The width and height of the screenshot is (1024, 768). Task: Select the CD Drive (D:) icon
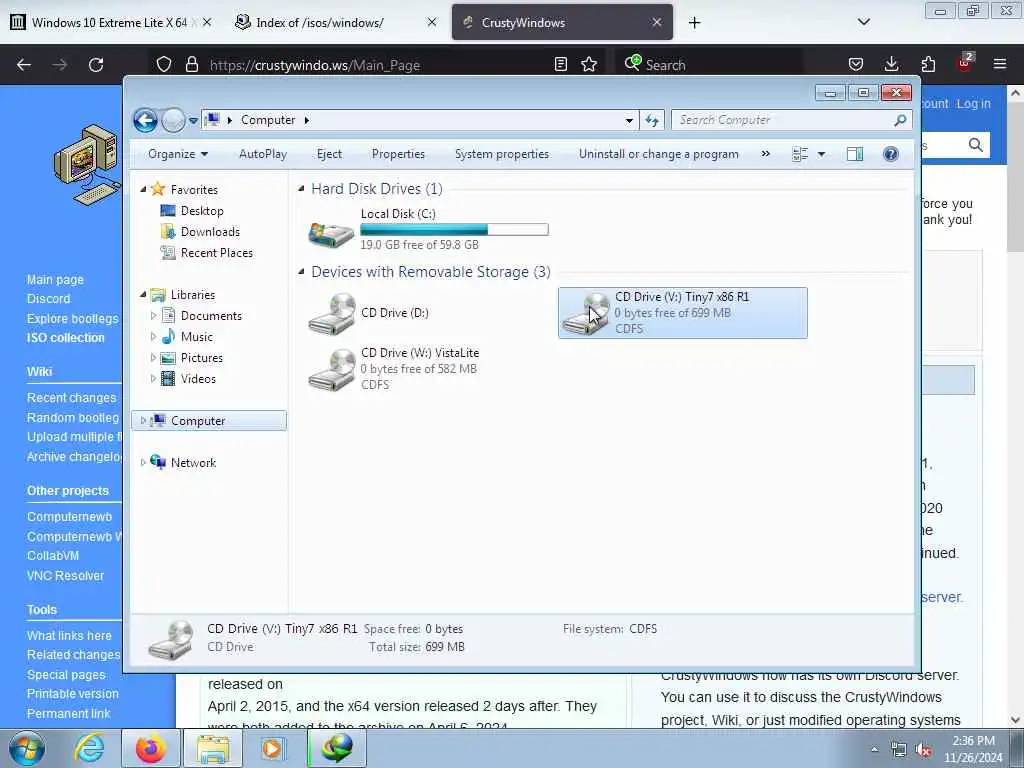pyautogui.click(x=331, y=313)
